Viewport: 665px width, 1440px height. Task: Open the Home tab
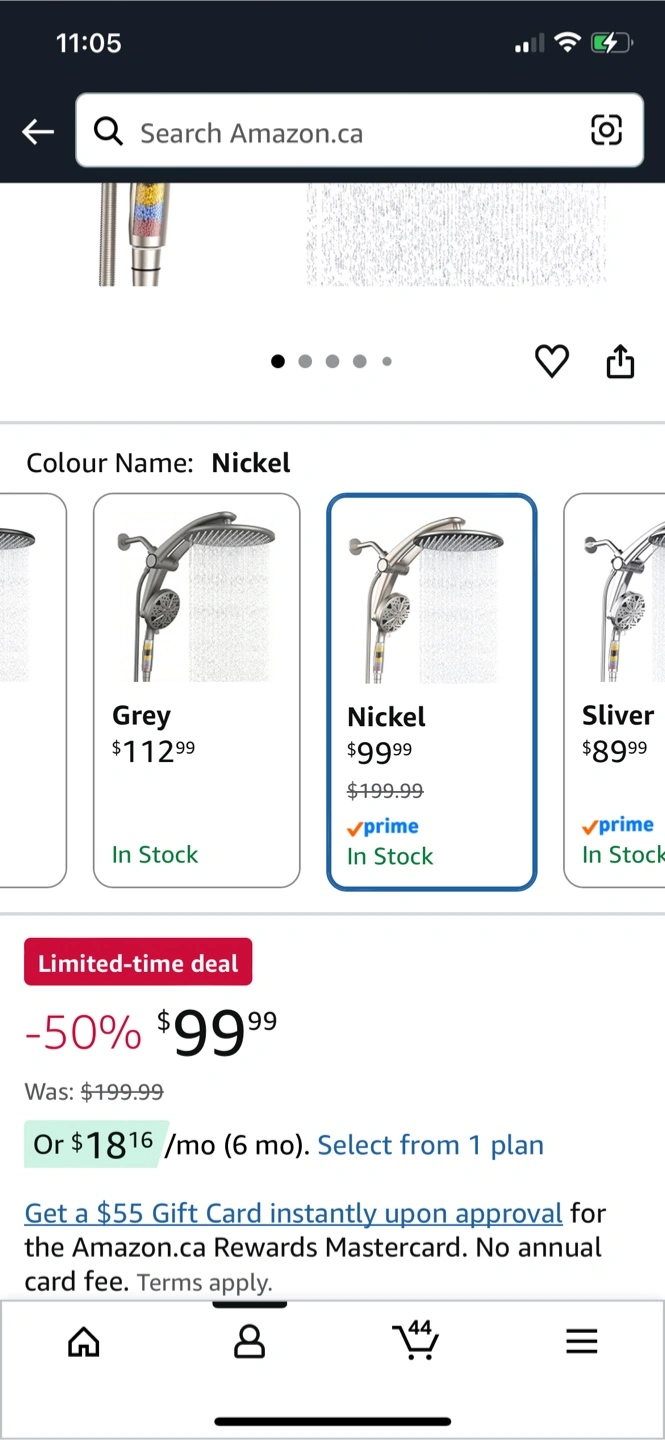83,1341
